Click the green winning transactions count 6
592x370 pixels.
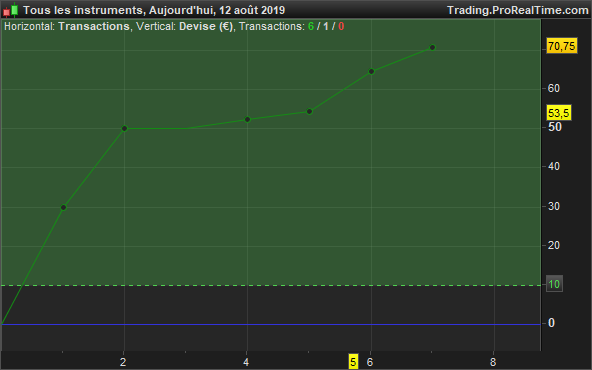[311, 26]
